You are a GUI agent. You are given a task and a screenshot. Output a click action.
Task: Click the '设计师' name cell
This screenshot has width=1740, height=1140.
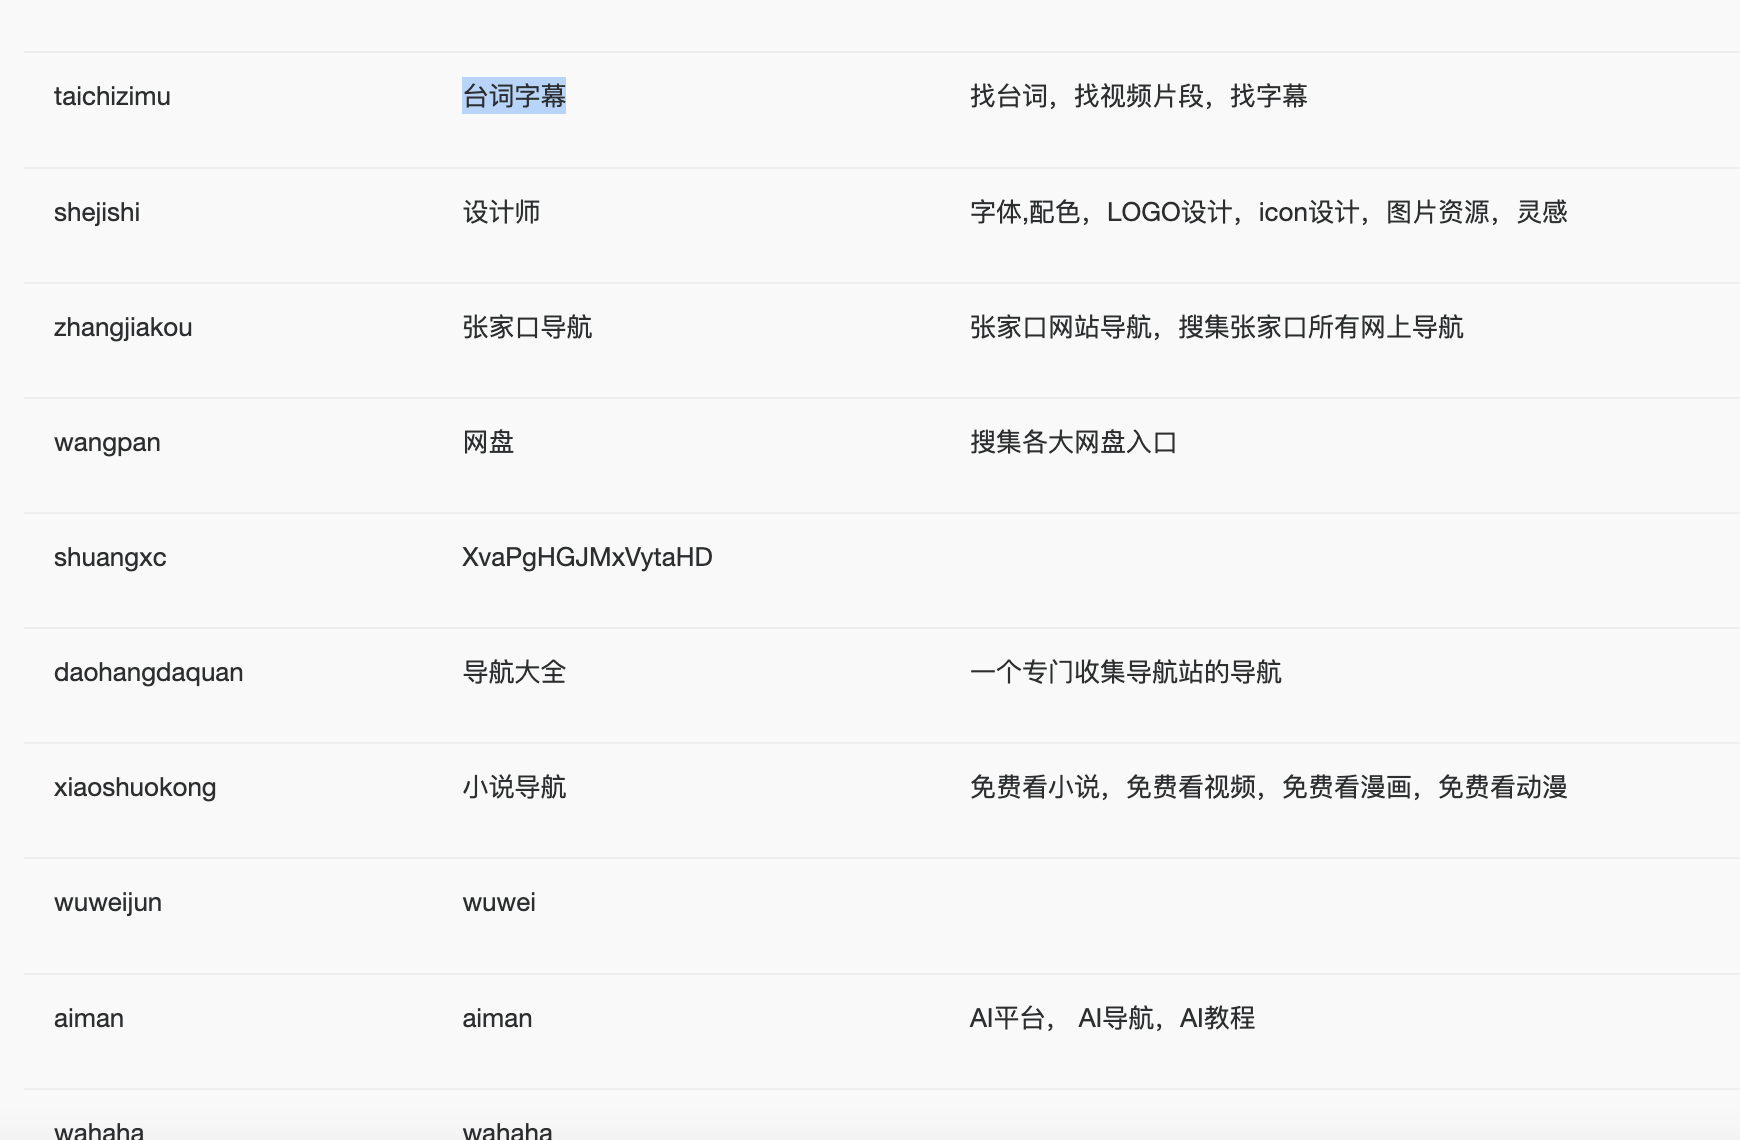click(x=501, y=212)
